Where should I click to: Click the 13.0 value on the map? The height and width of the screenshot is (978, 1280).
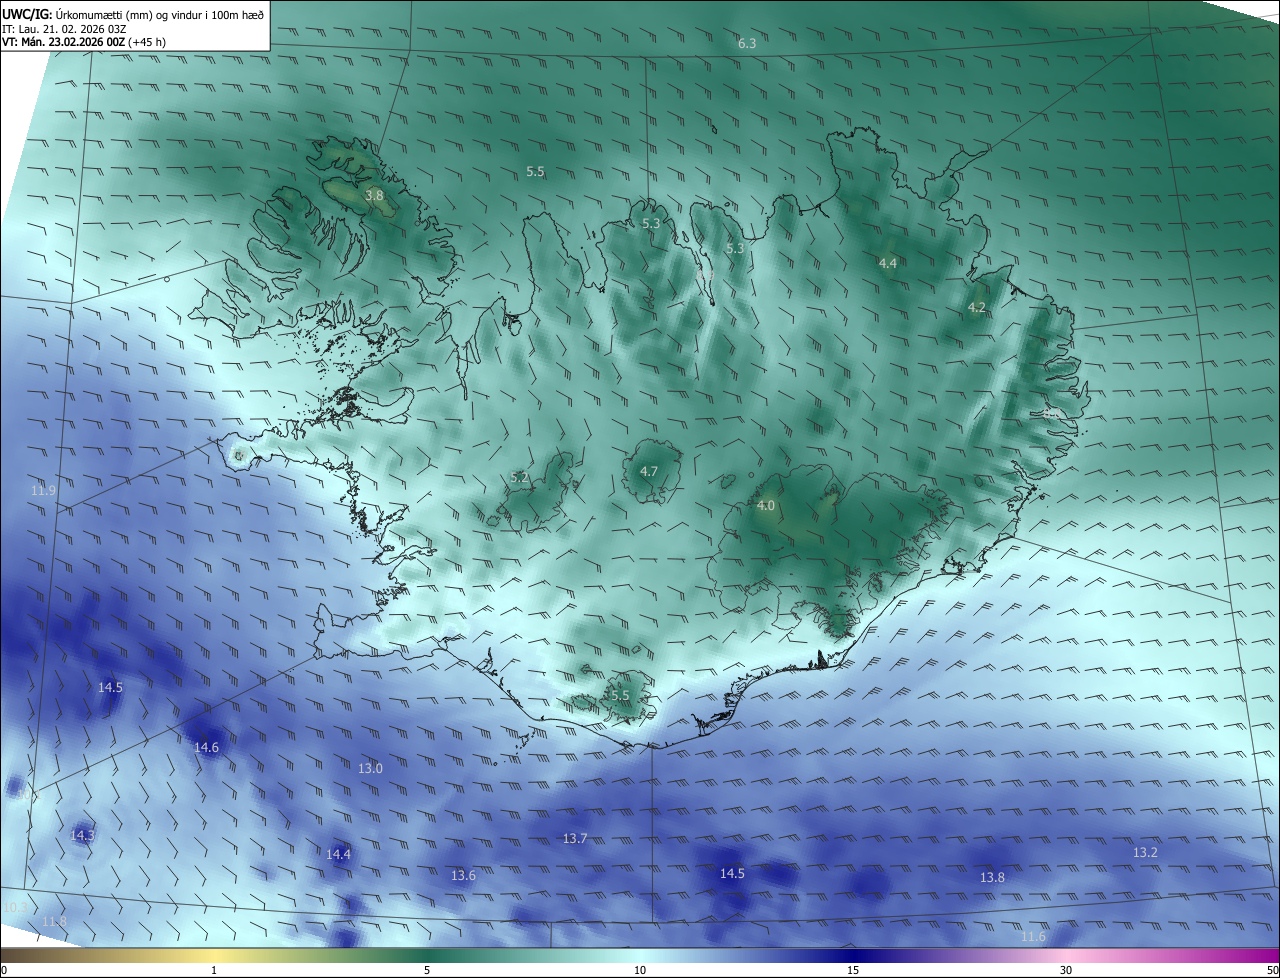coord(370,768)
